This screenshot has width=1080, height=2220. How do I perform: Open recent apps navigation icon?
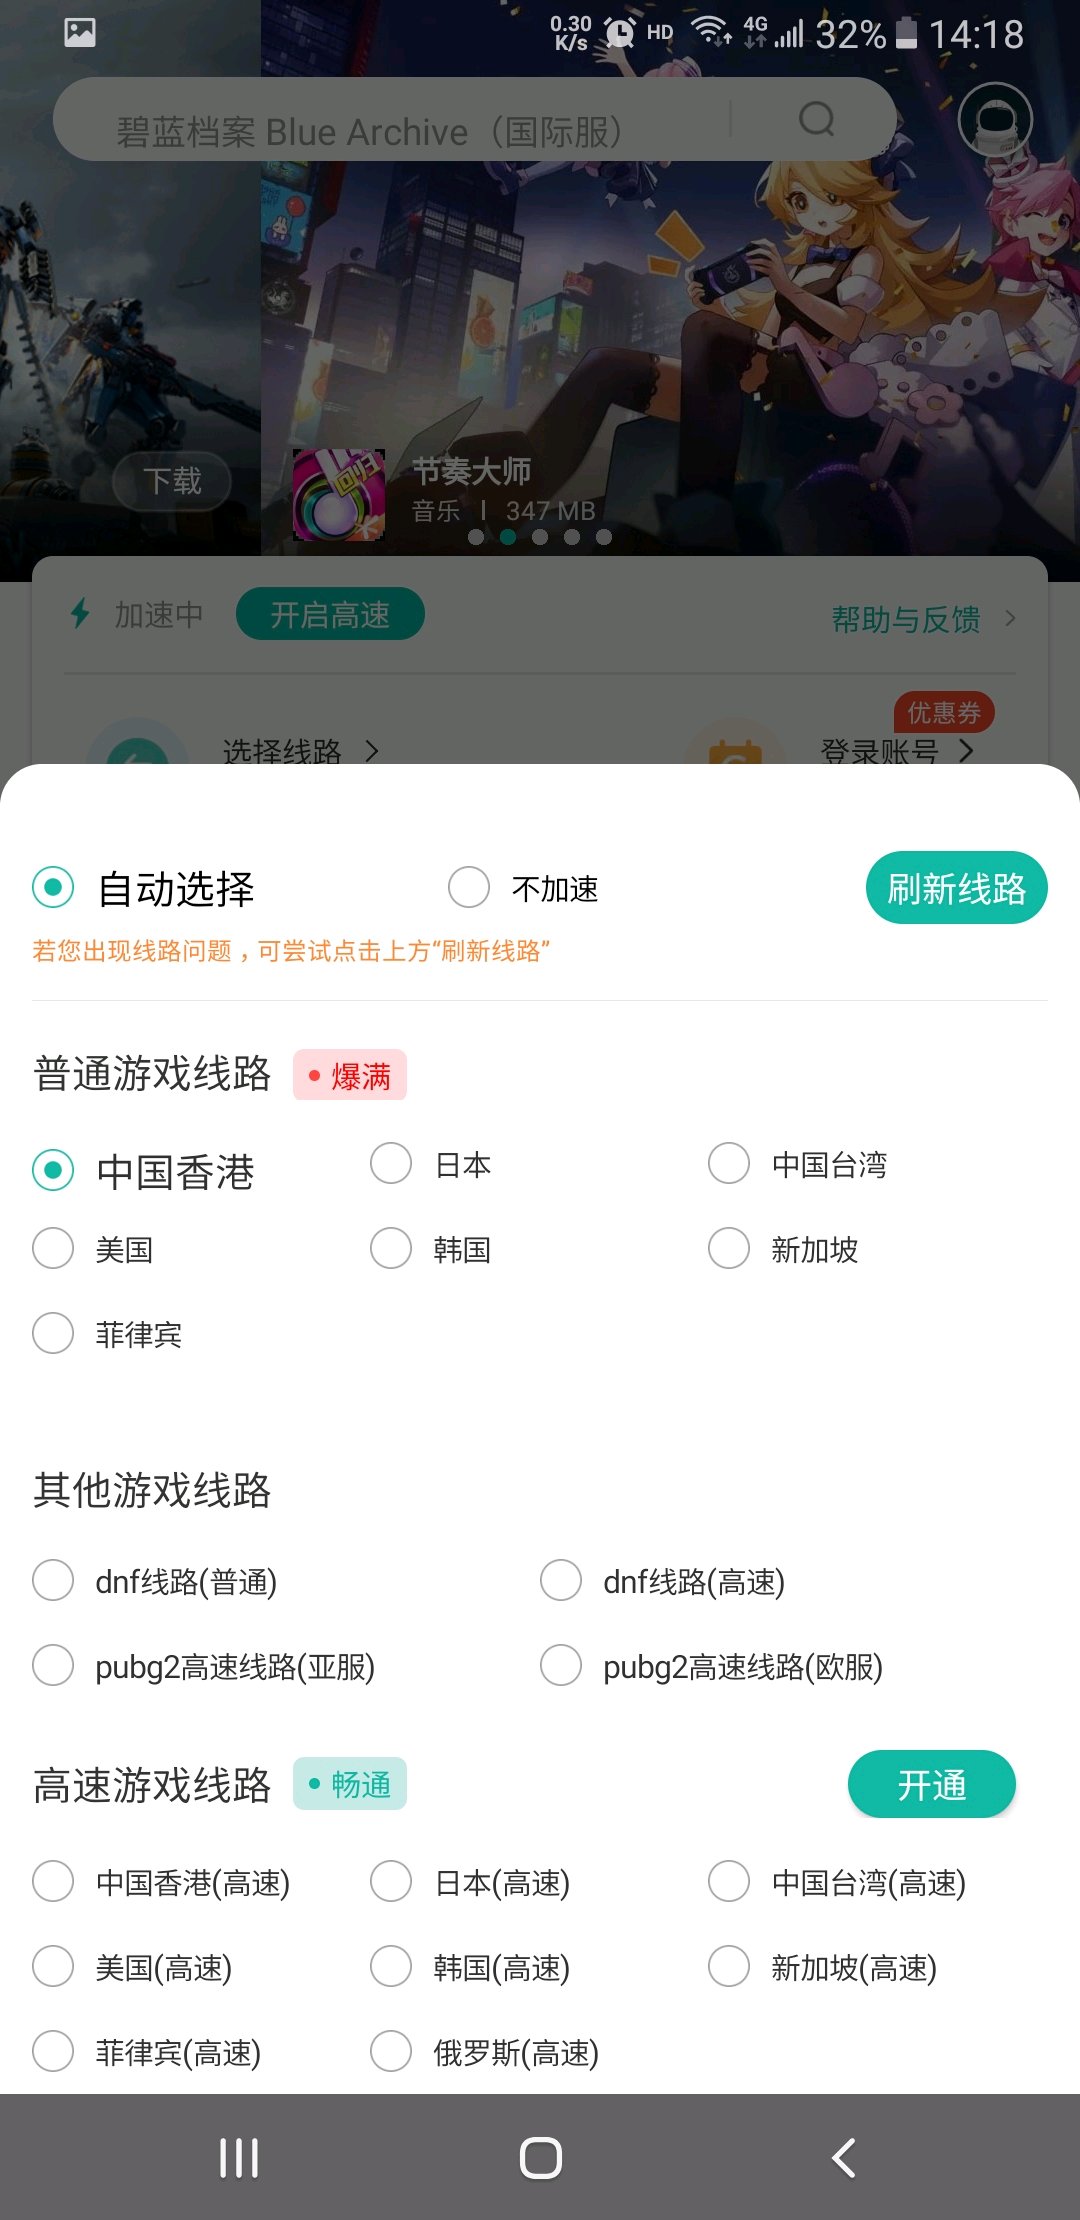[239, 2158]
